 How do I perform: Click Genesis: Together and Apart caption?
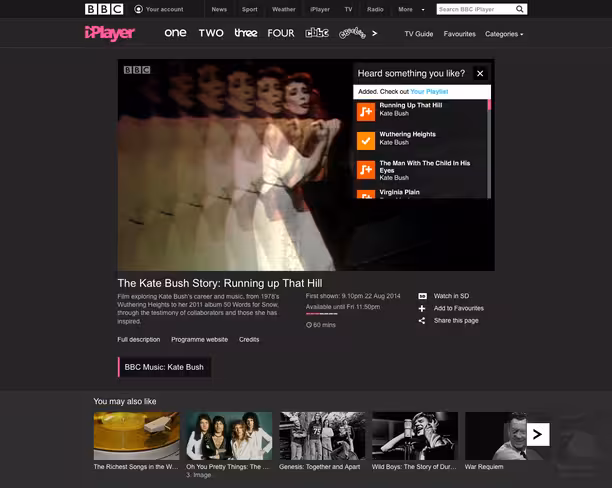pyautogui.click(x=319, y=467)
